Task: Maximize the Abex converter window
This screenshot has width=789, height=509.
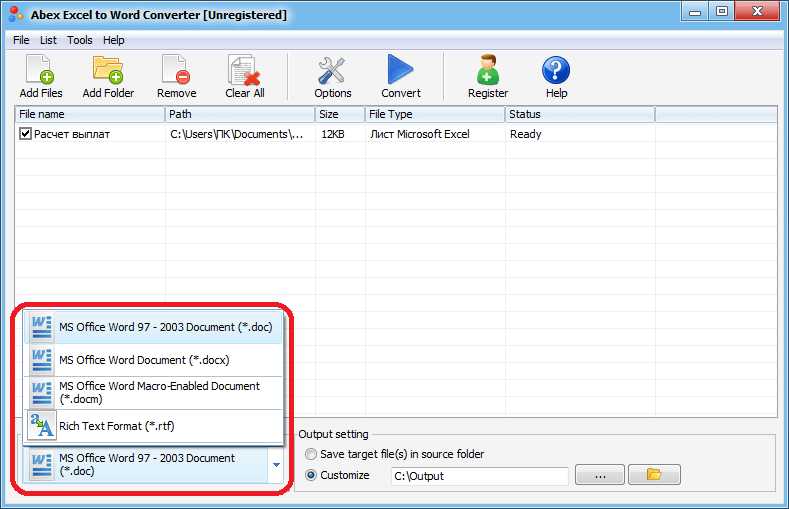Action: click(x=722, y=11)
